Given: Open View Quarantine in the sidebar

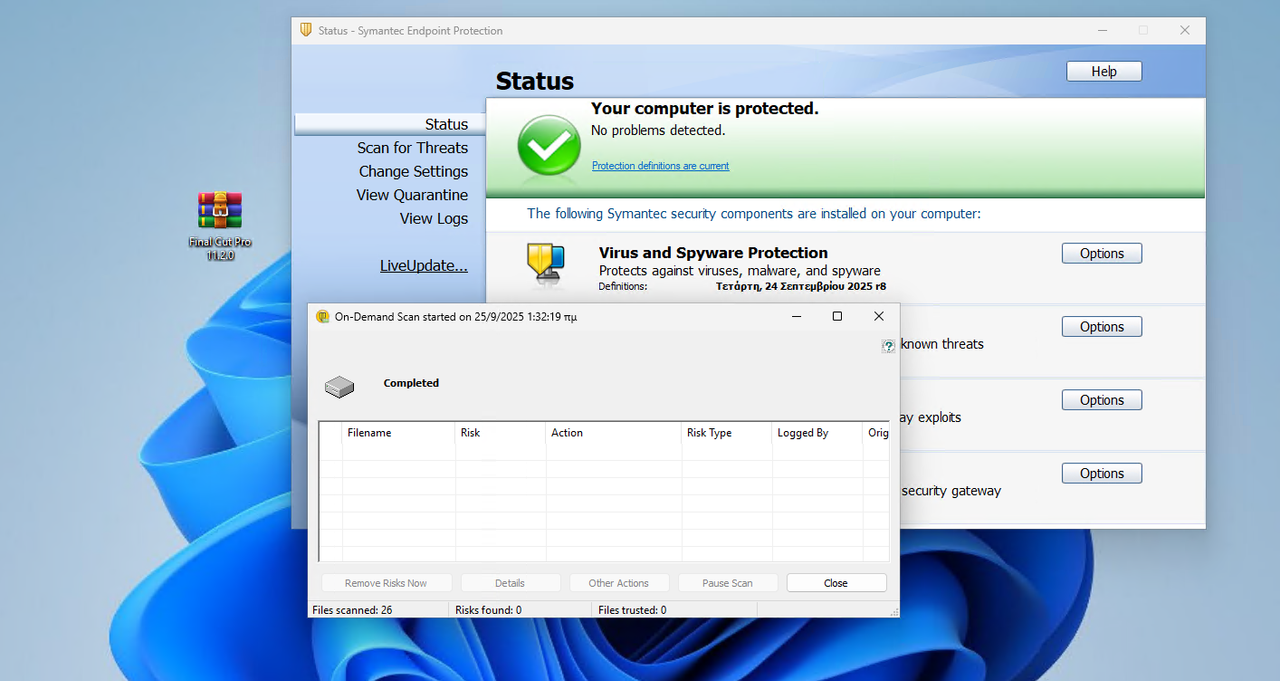Looking at the screenshot, I should pos(412,195).
